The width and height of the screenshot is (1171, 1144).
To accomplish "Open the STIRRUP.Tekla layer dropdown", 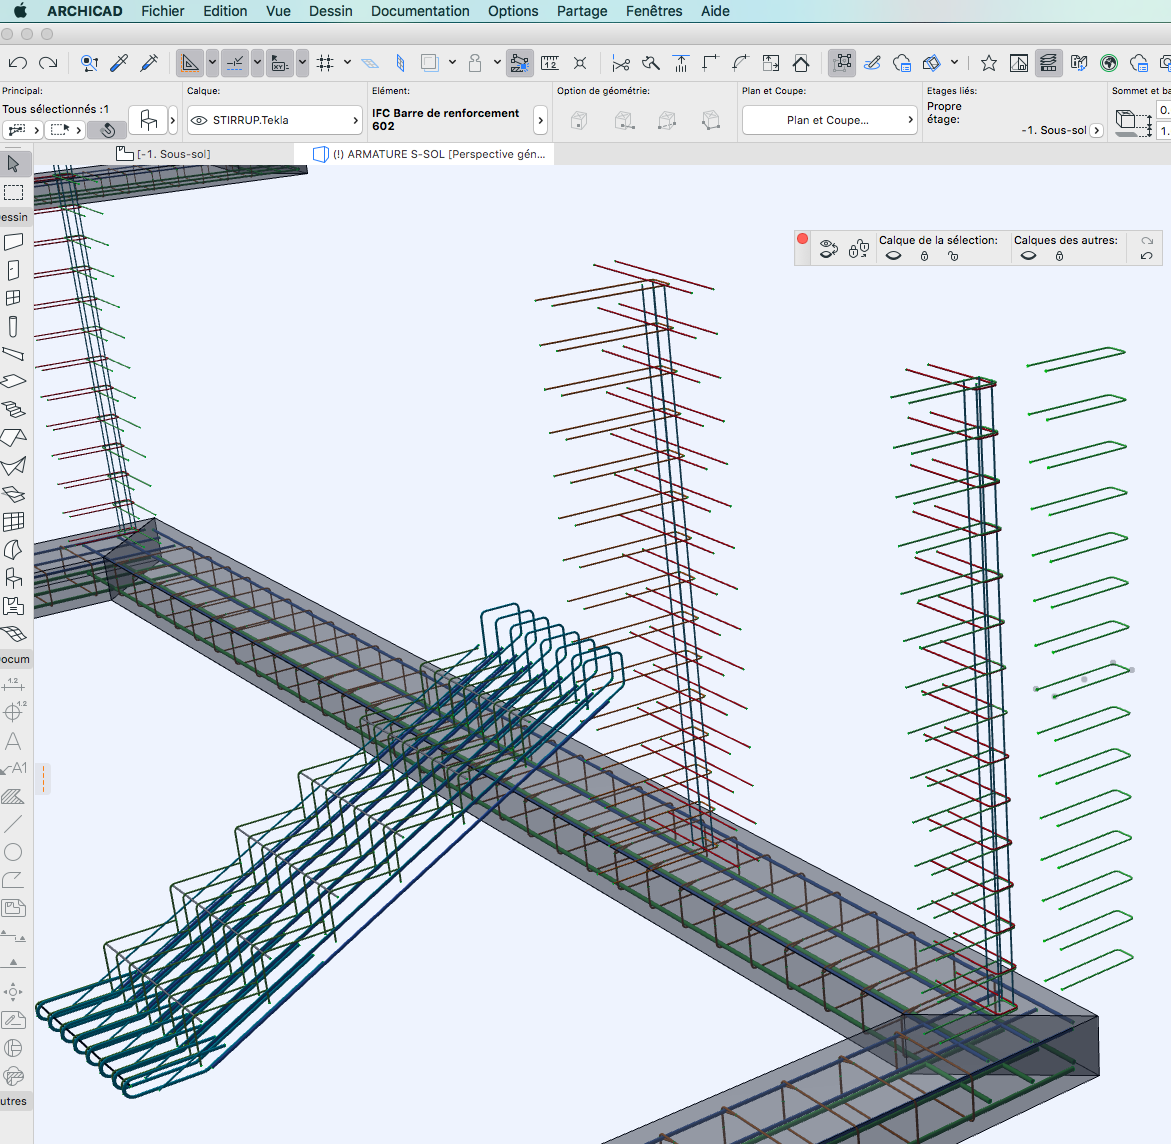I will pos(274,120).
